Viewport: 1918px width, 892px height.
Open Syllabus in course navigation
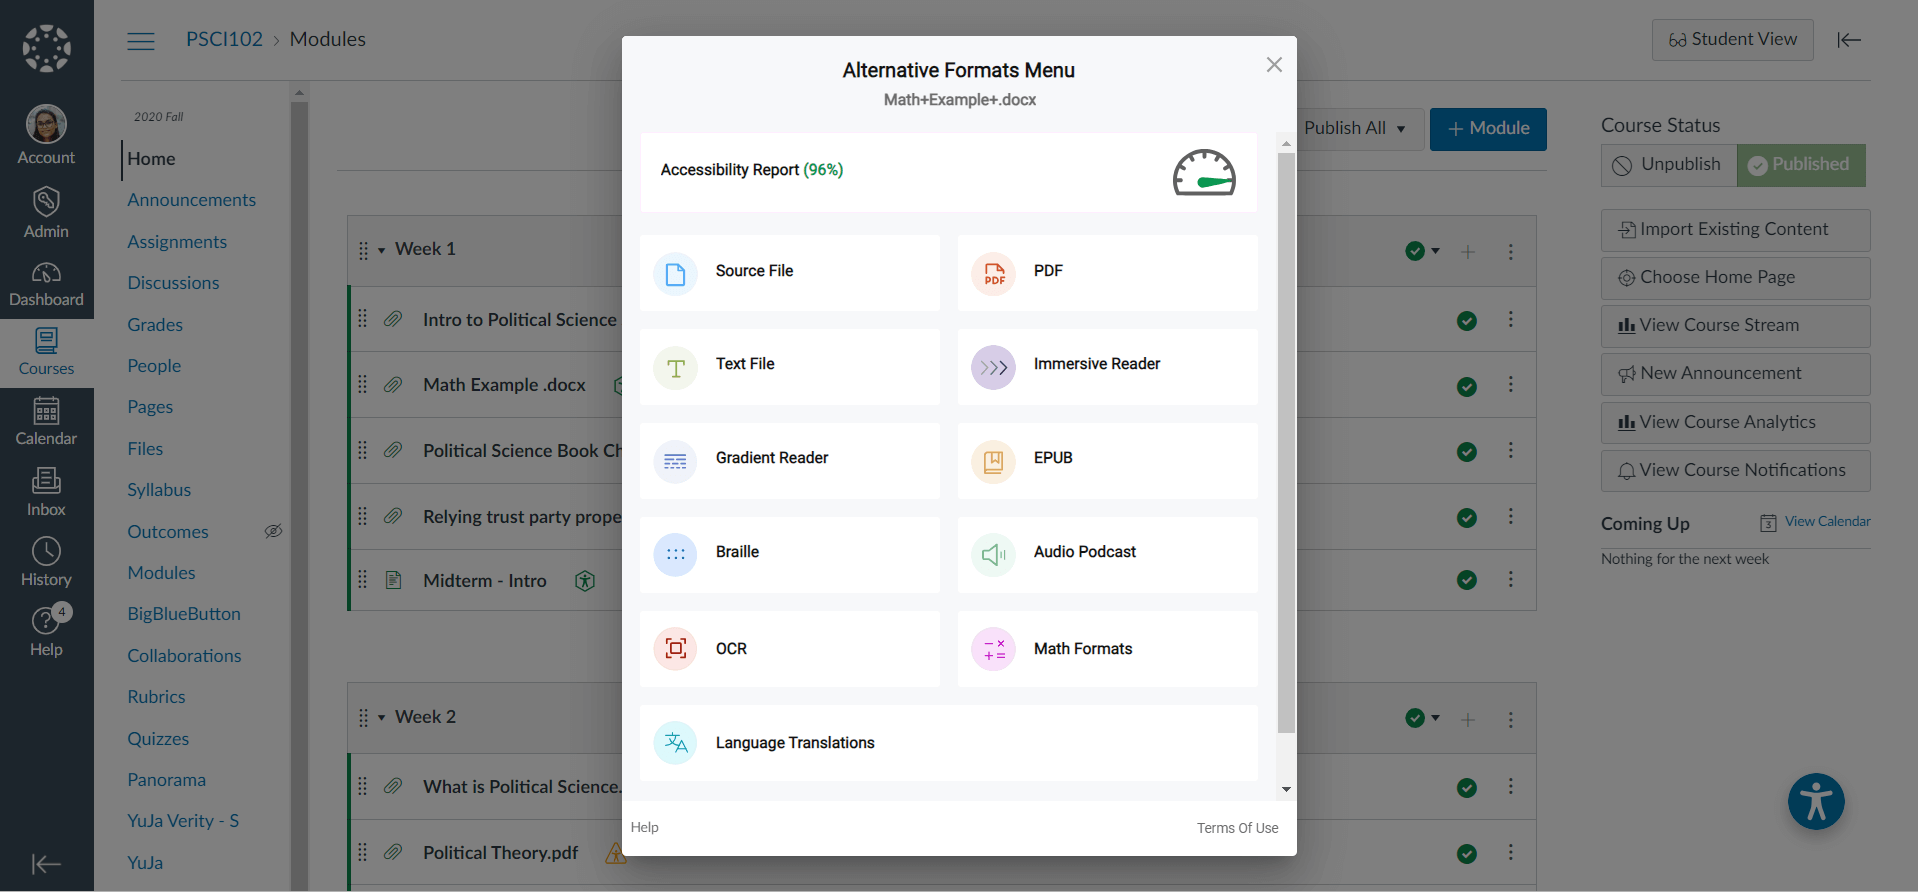tap(159, 490)
